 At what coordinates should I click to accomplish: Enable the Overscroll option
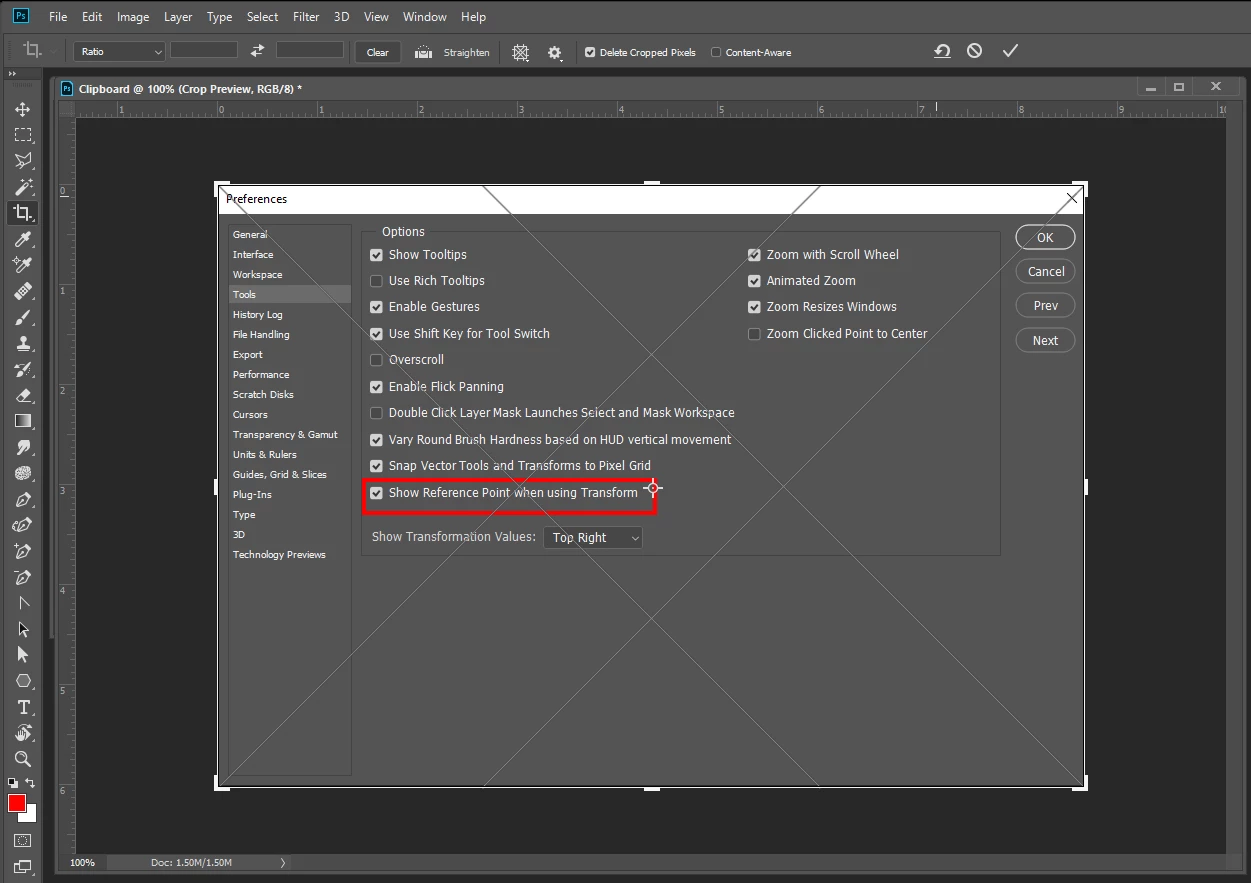click(x=376, y=360)
